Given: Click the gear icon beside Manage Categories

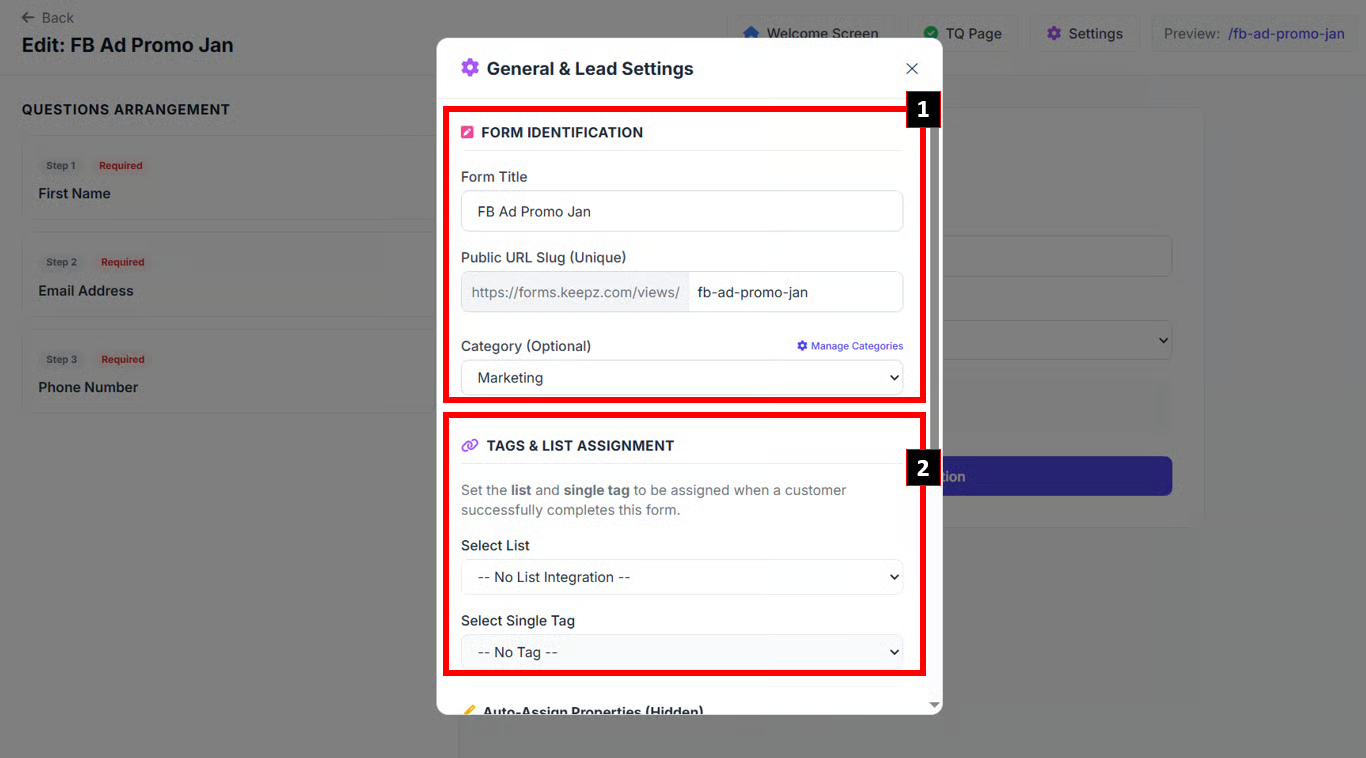Looking at the screenshot, I should [x=802, y=346].
